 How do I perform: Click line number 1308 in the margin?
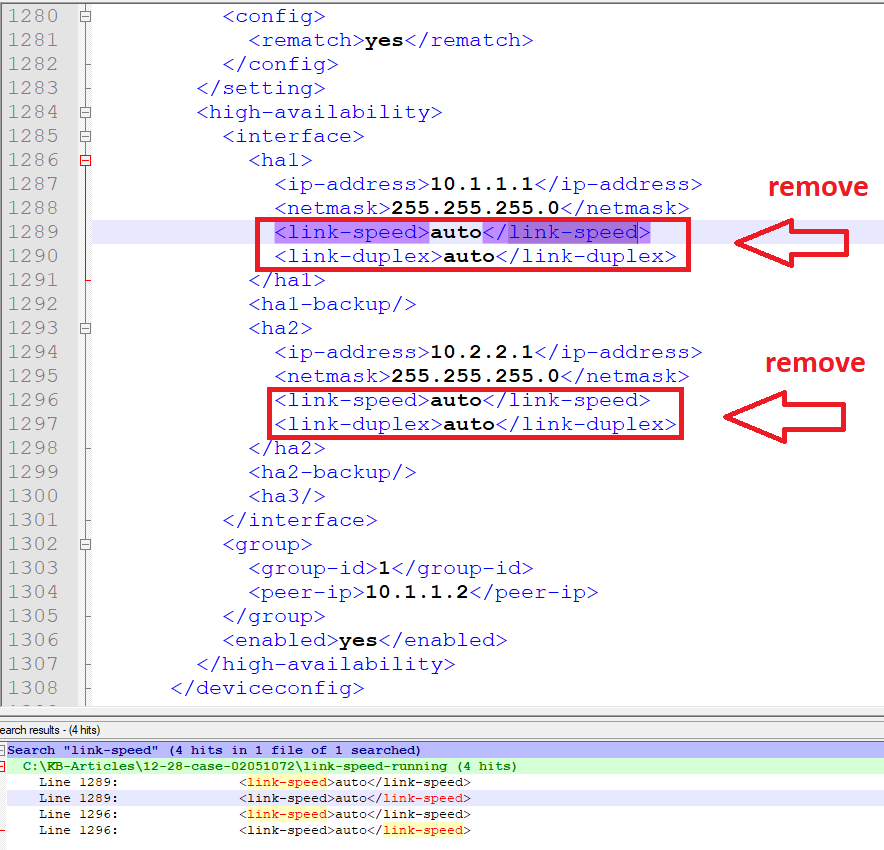[x=33, y=688]
